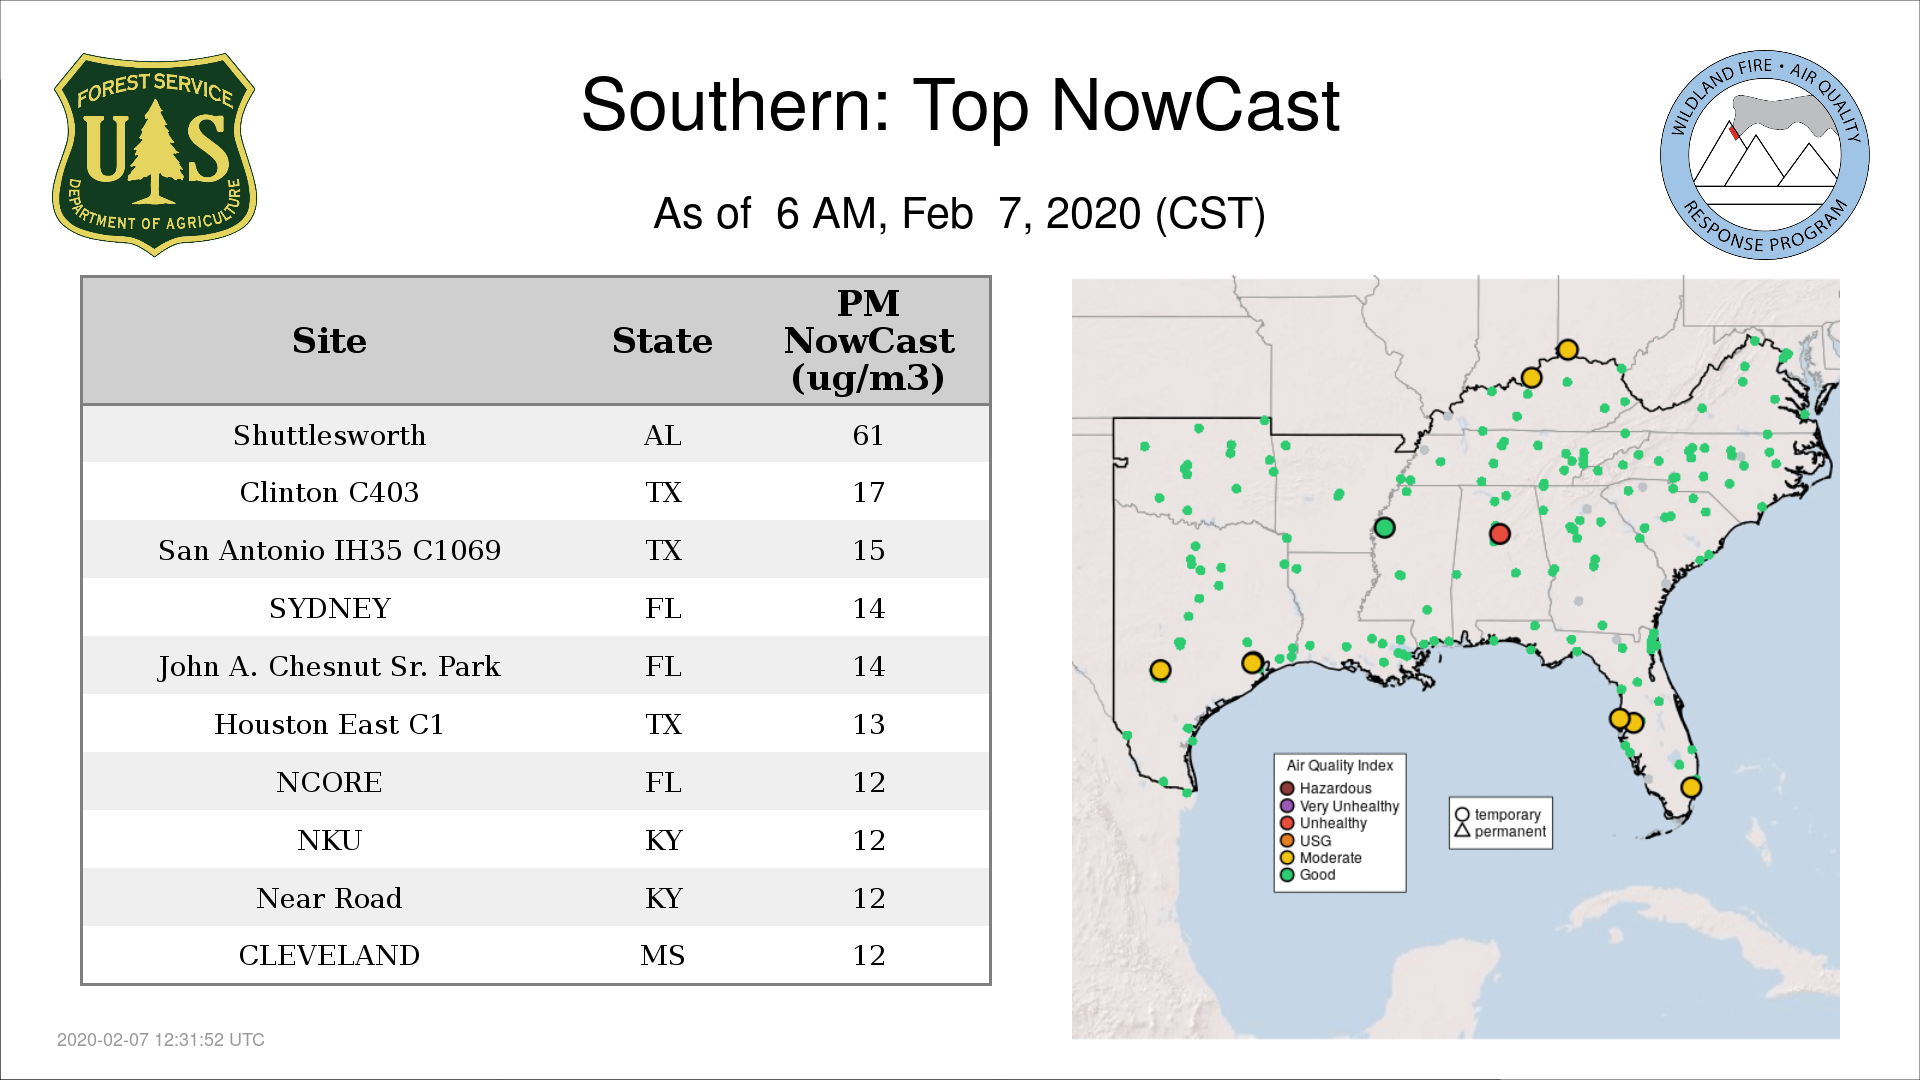This screenshot has width=1920, height=1080.
Task: Click the Very Unhealthy purple legend swatch
Action: tap(1287, 806)
